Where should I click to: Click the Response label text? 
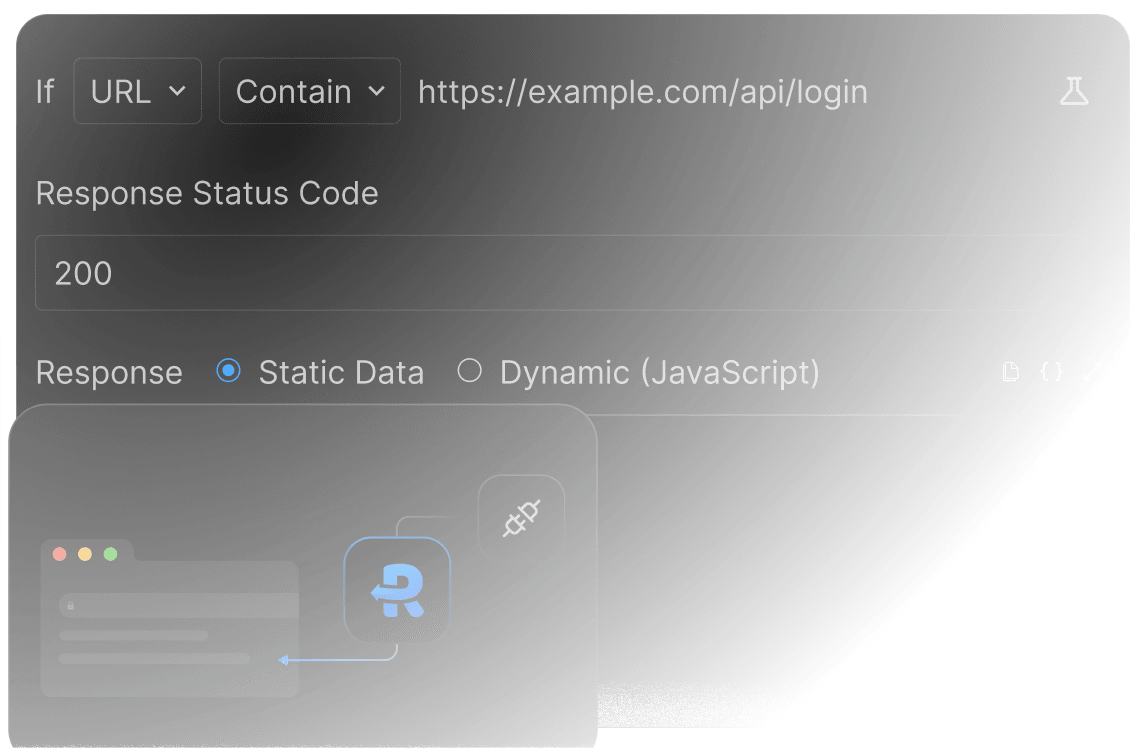pos(109,373)
